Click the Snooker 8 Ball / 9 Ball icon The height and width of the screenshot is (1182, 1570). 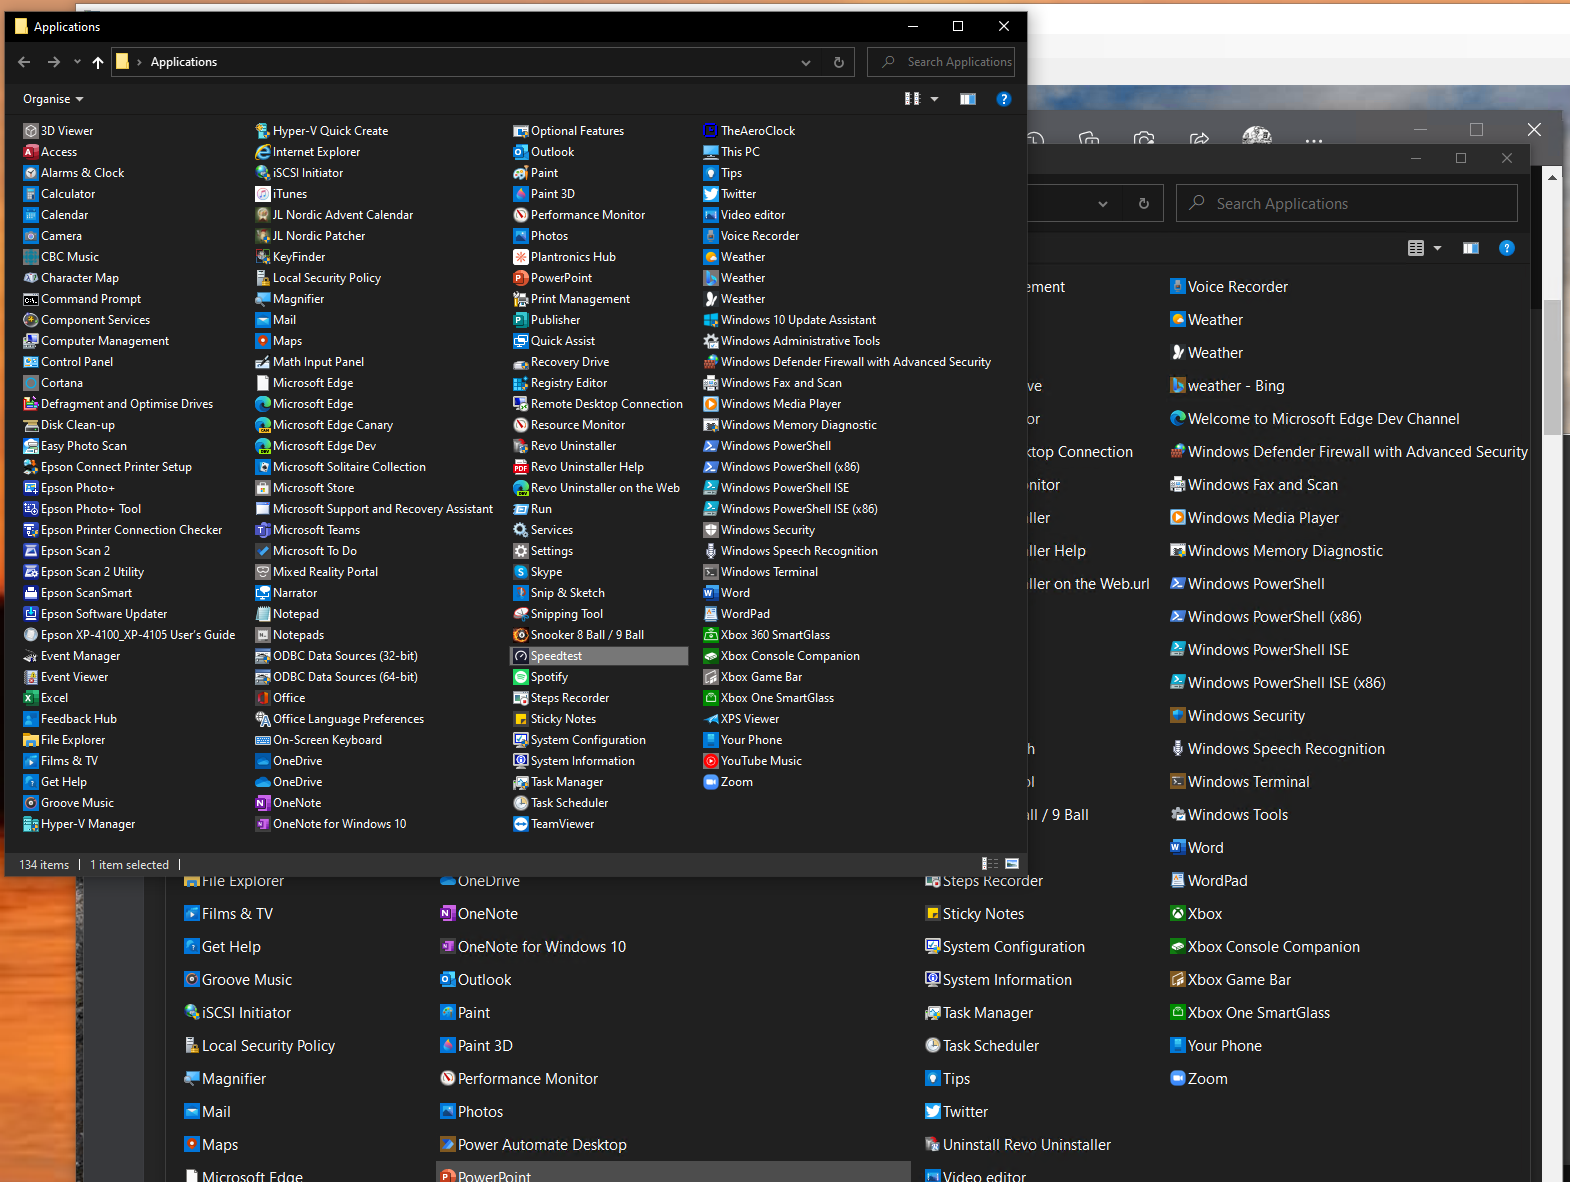[521, 635]
